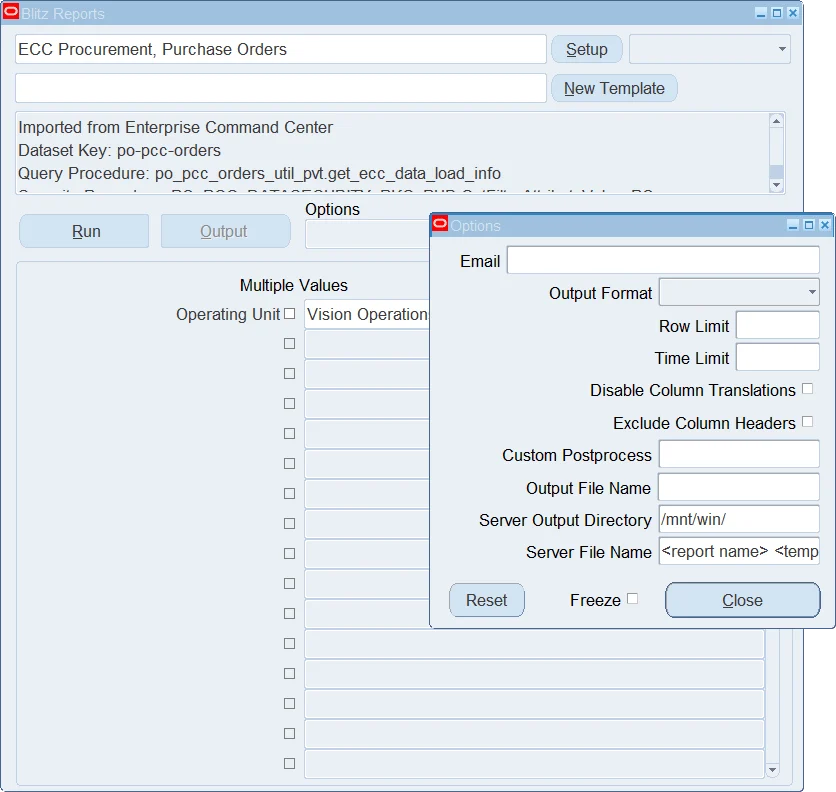Click the report name field ECC Procurement, Purchase Orders
Image resolution: width=836 pixels, height=792 pixels.
tap(281, 49)
